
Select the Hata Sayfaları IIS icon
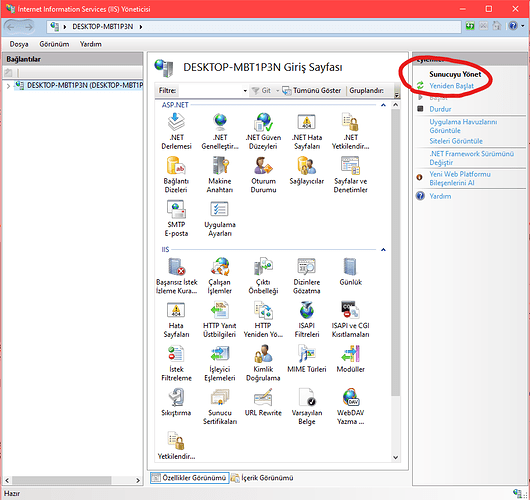(x=176, y=320)
